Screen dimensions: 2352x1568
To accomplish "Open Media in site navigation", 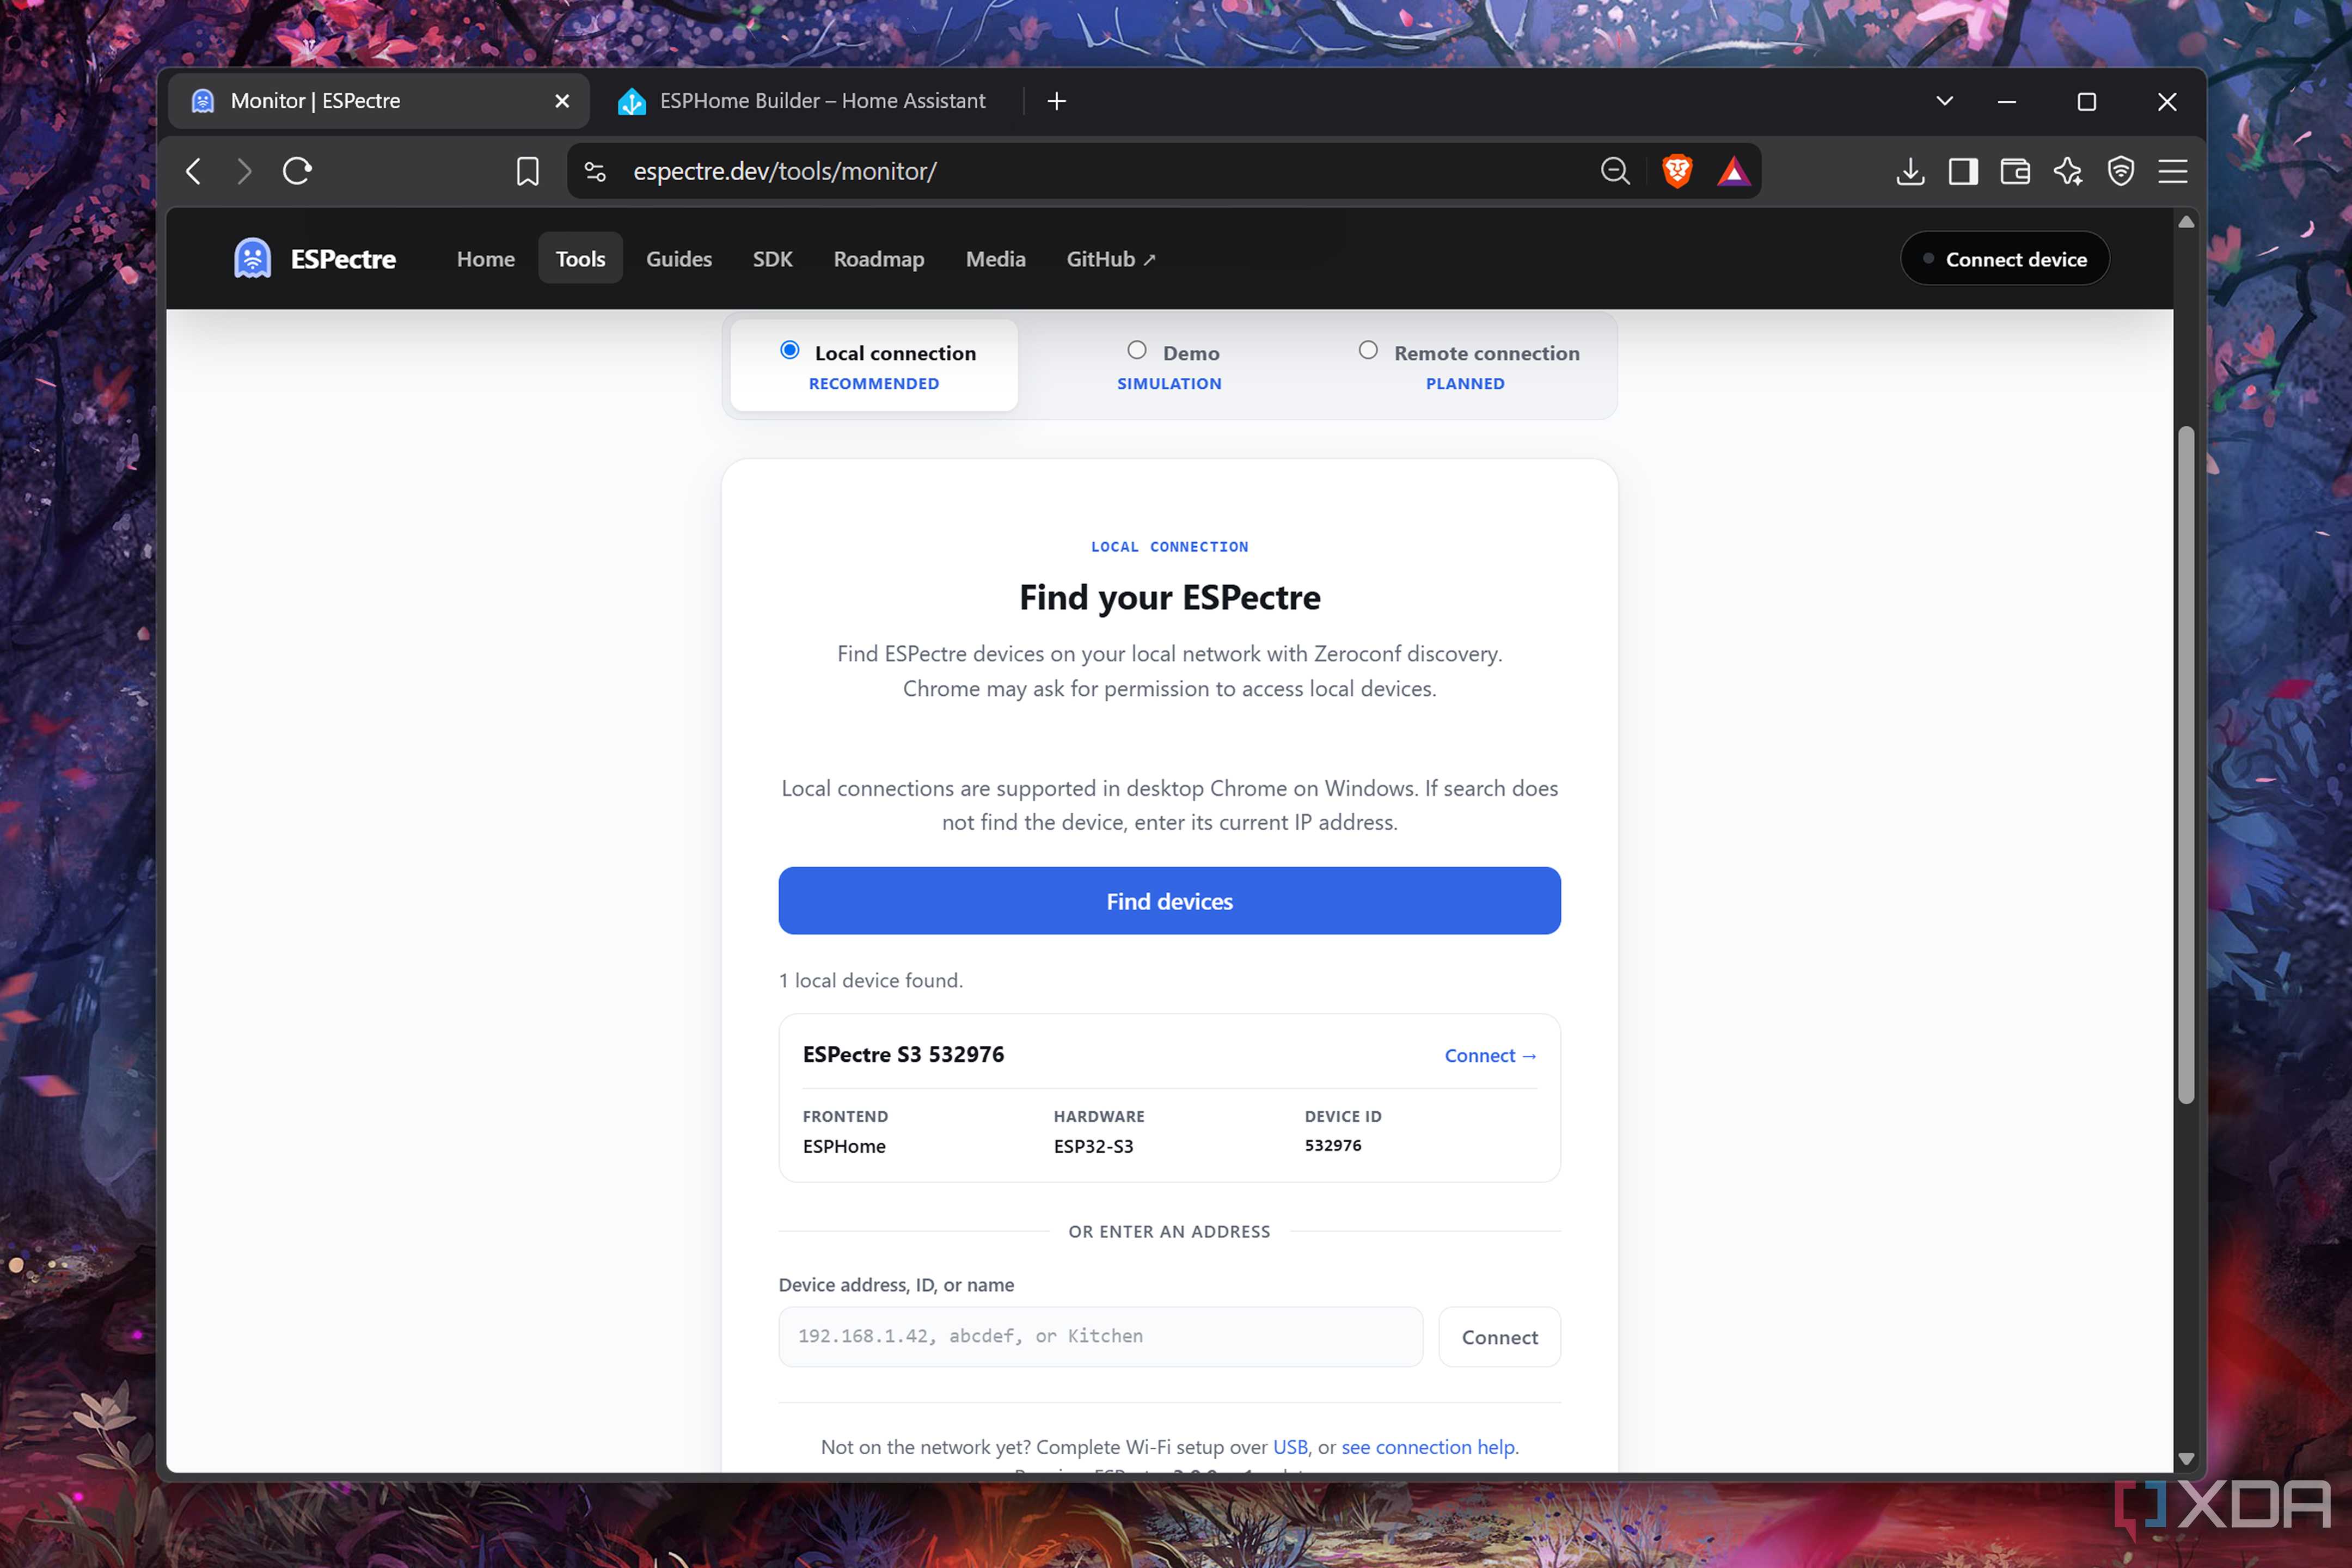I will point(996,259).
